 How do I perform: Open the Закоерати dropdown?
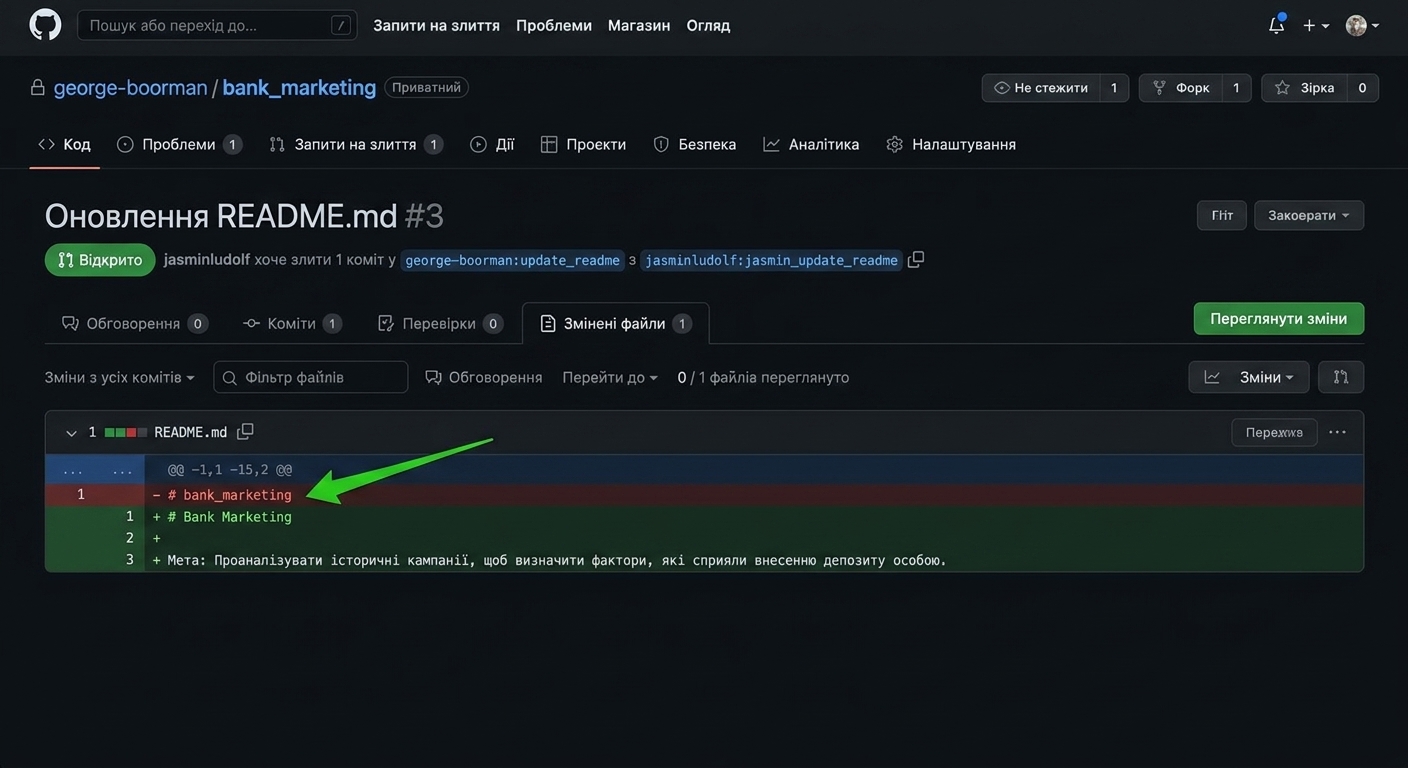point(1309,215)
